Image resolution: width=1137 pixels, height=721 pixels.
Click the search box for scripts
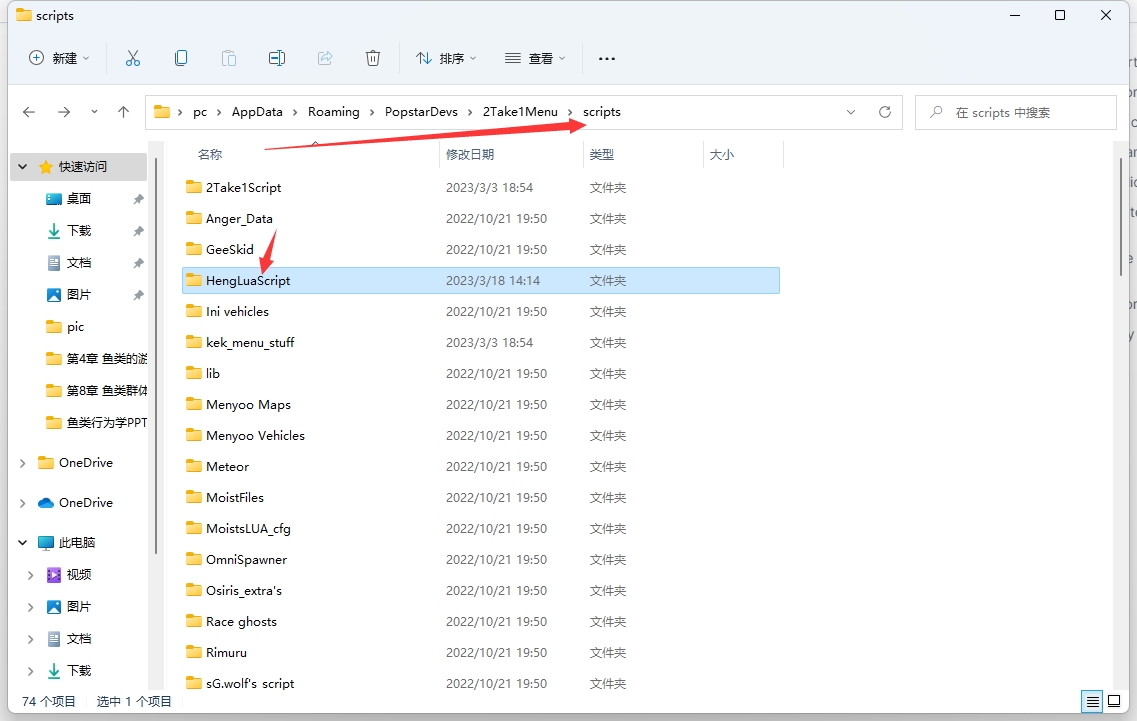1015,112
